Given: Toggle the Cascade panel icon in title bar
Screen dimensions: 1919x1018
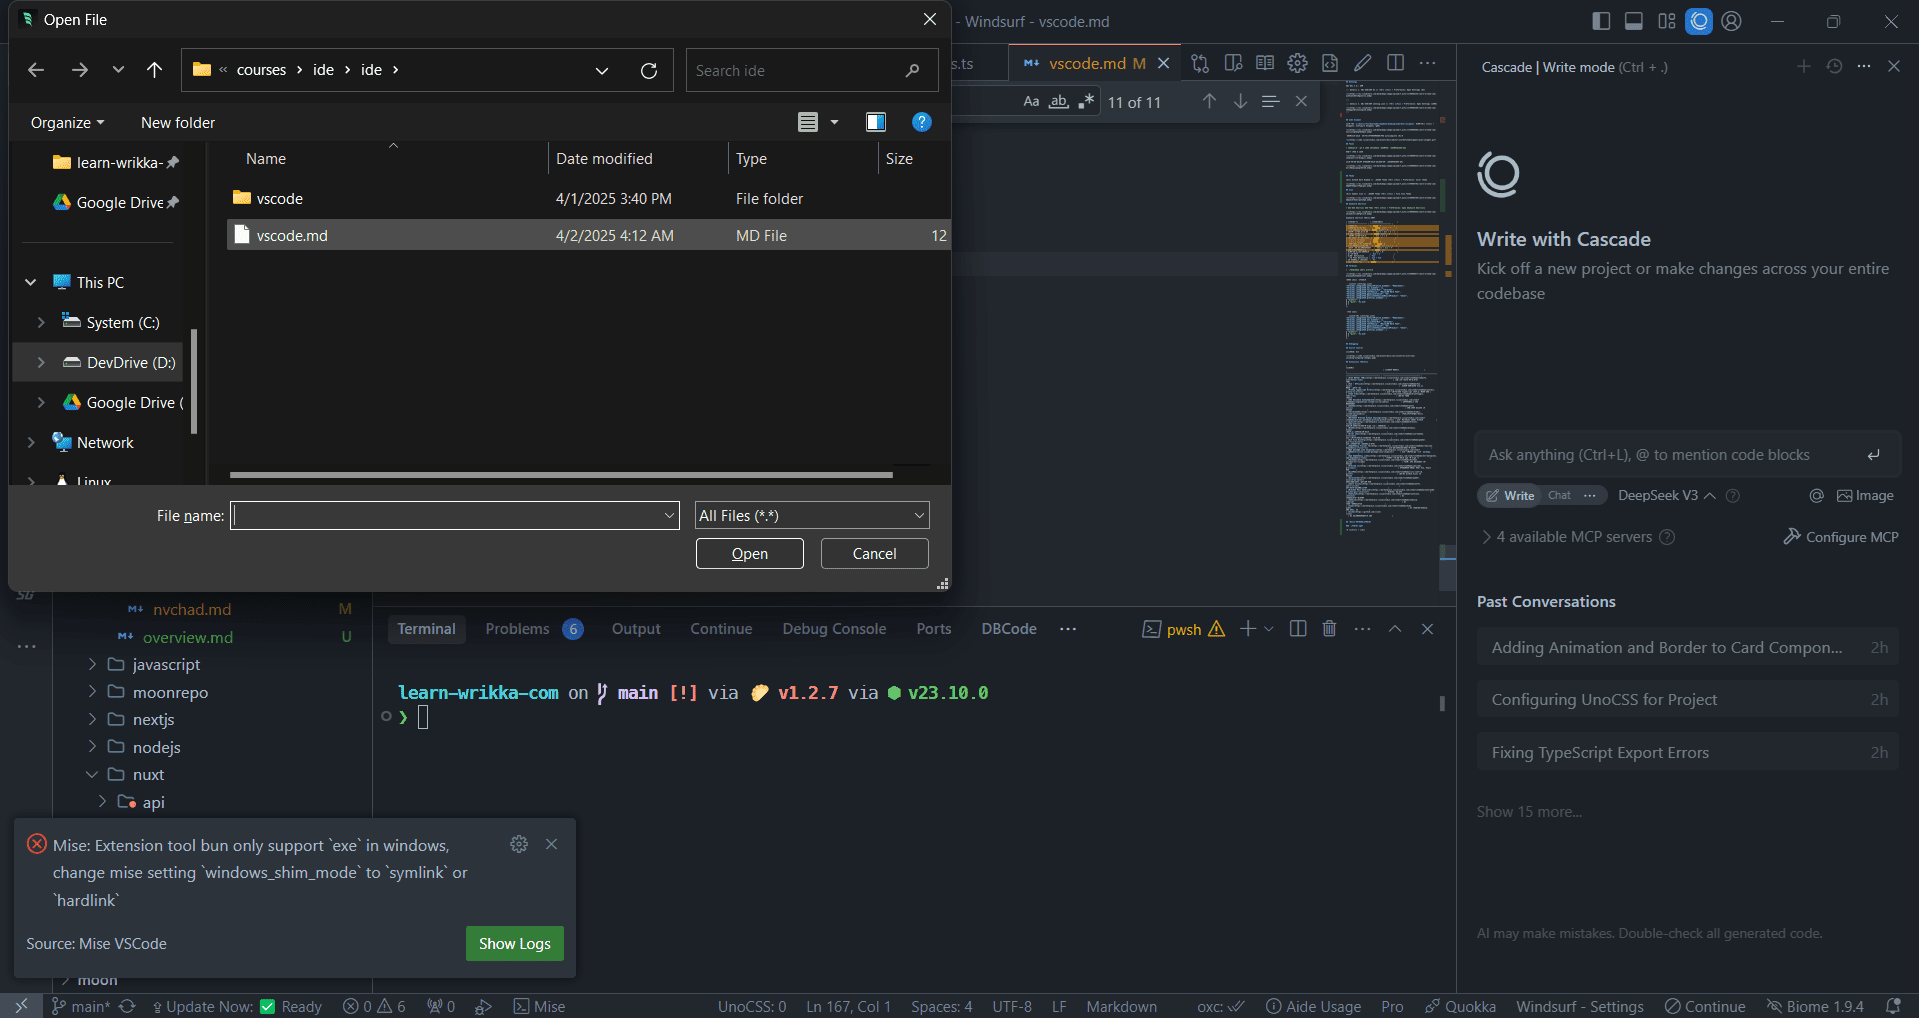Looking at the screenshot, I should (x=1699, y=21).
